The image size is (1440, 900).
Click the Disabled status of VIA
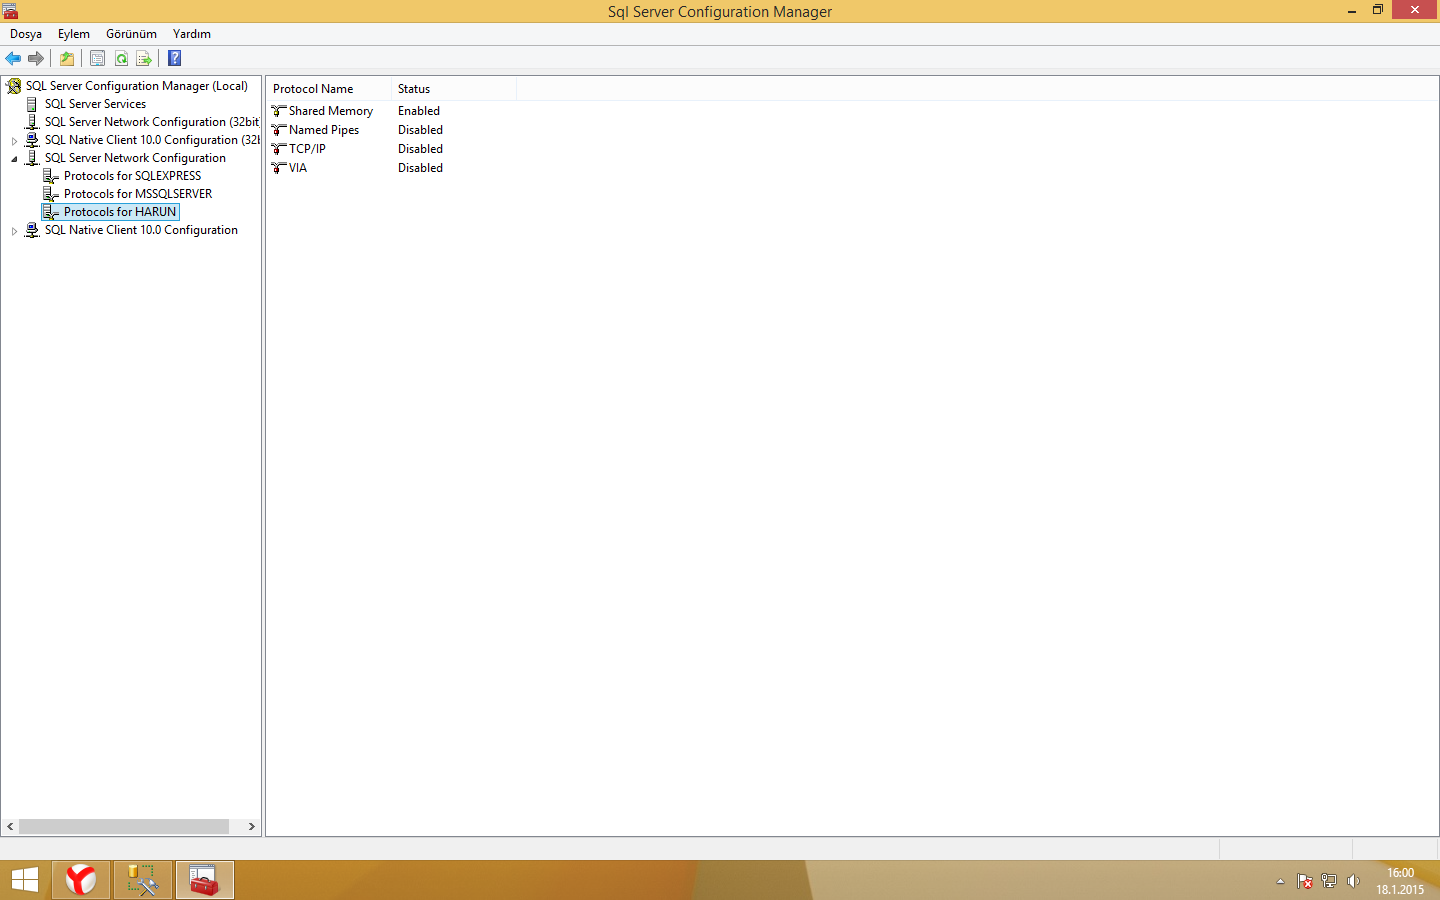420,168
